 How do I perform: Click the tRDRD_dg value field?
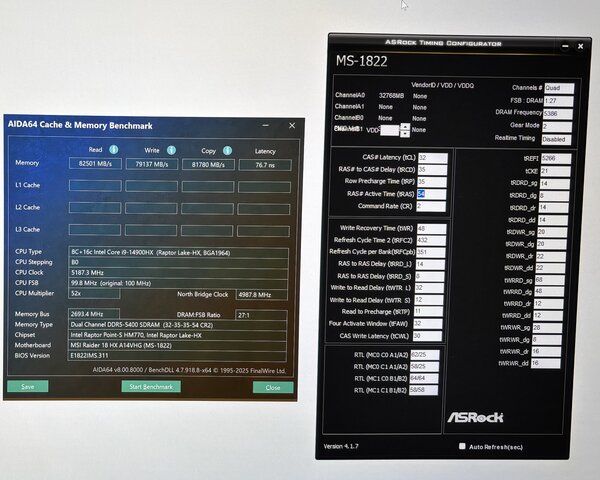(x=554, y=196)
